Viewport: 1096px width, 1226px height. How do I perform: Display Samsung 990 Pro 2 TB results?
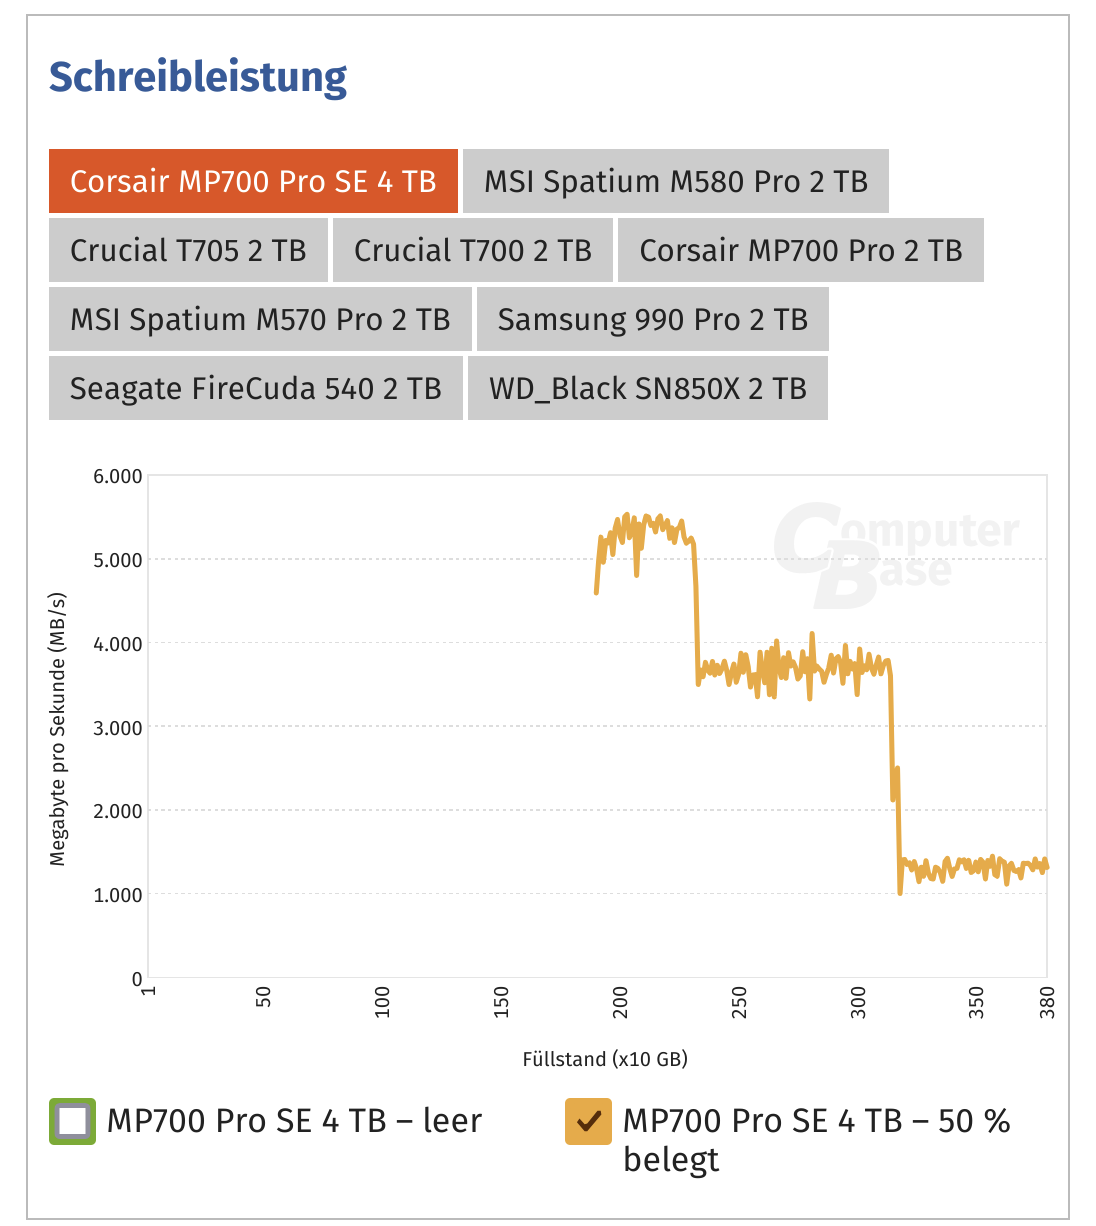[x=652, y=319]
